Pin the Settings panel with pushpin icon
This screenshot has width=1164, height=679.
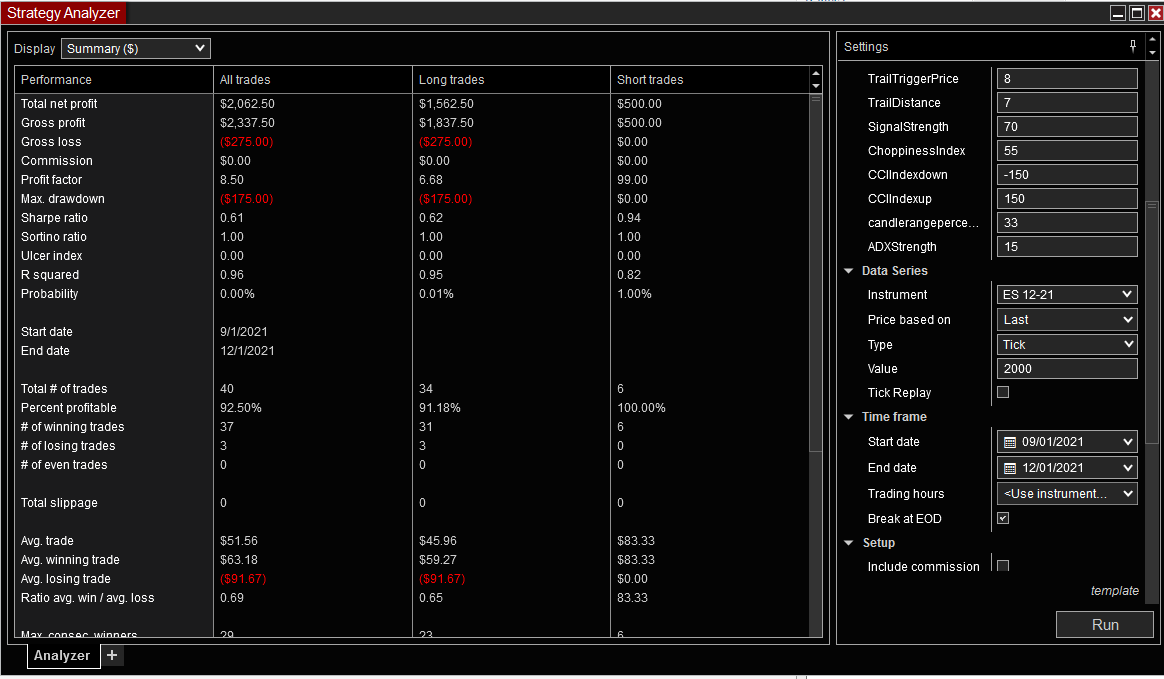tap(1133, 46)
